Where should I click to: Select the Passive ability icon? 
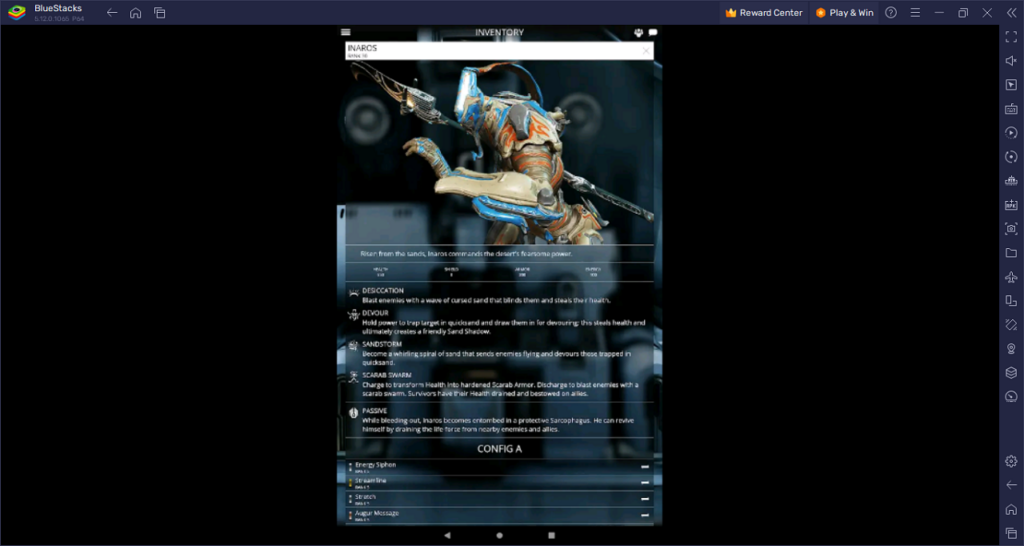click(354, 413)
